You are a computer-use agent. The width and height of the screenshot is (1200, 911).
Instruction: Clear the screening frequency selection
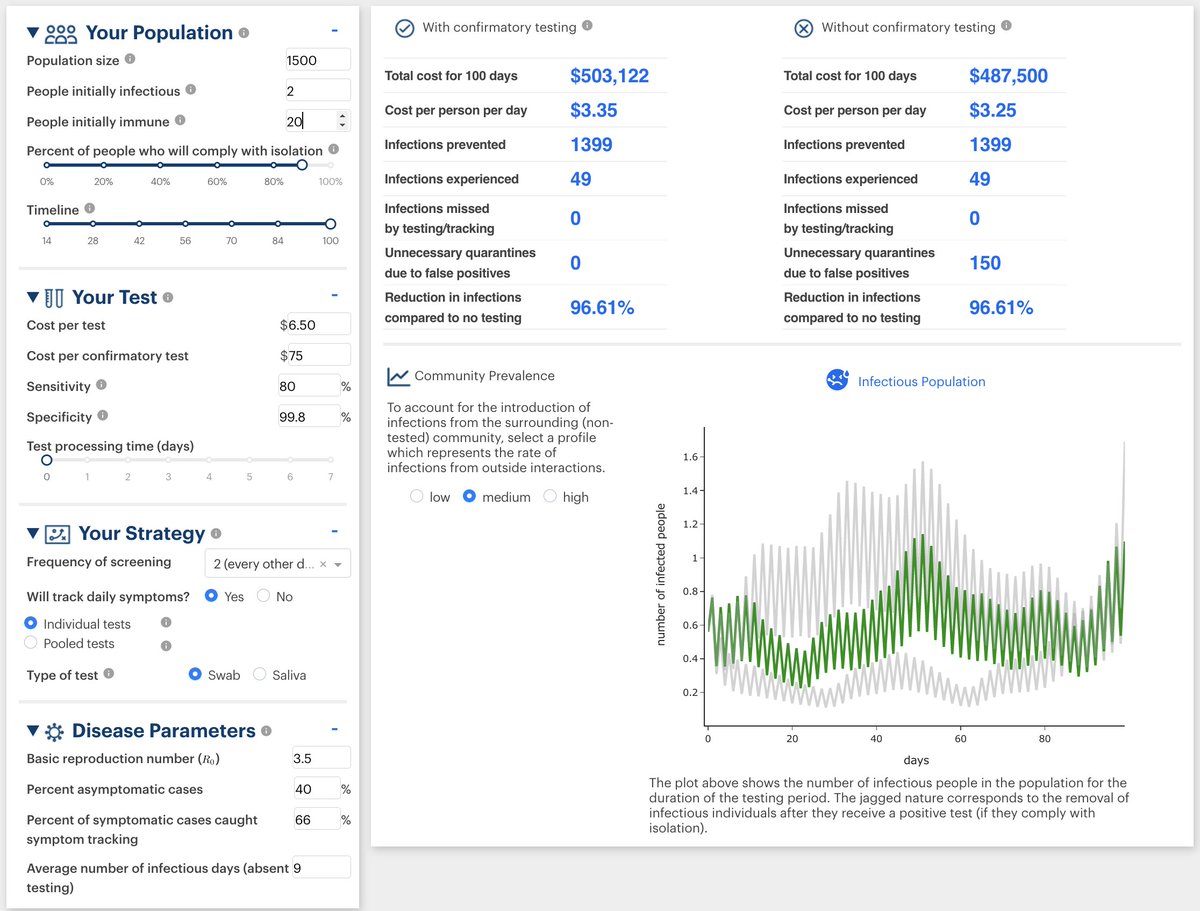click(x=323, y=565)
